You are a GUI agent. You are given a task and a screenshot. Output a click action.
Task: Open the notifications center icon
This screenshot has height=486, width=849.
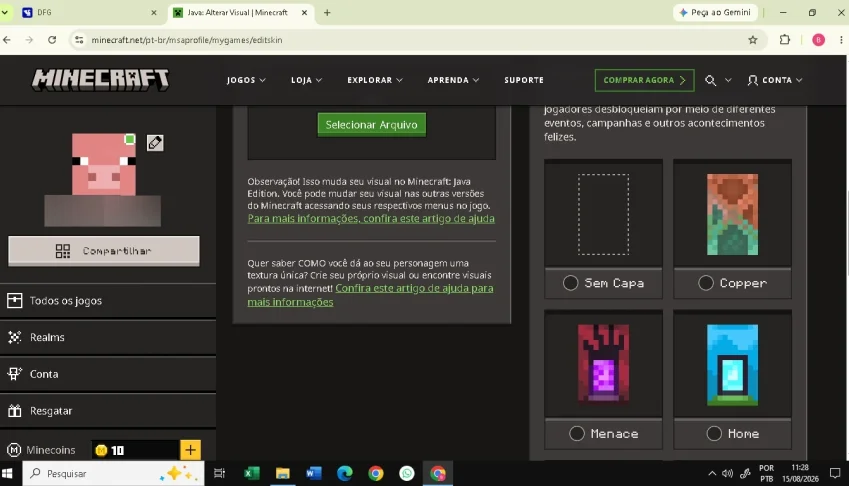click(835, 474)
